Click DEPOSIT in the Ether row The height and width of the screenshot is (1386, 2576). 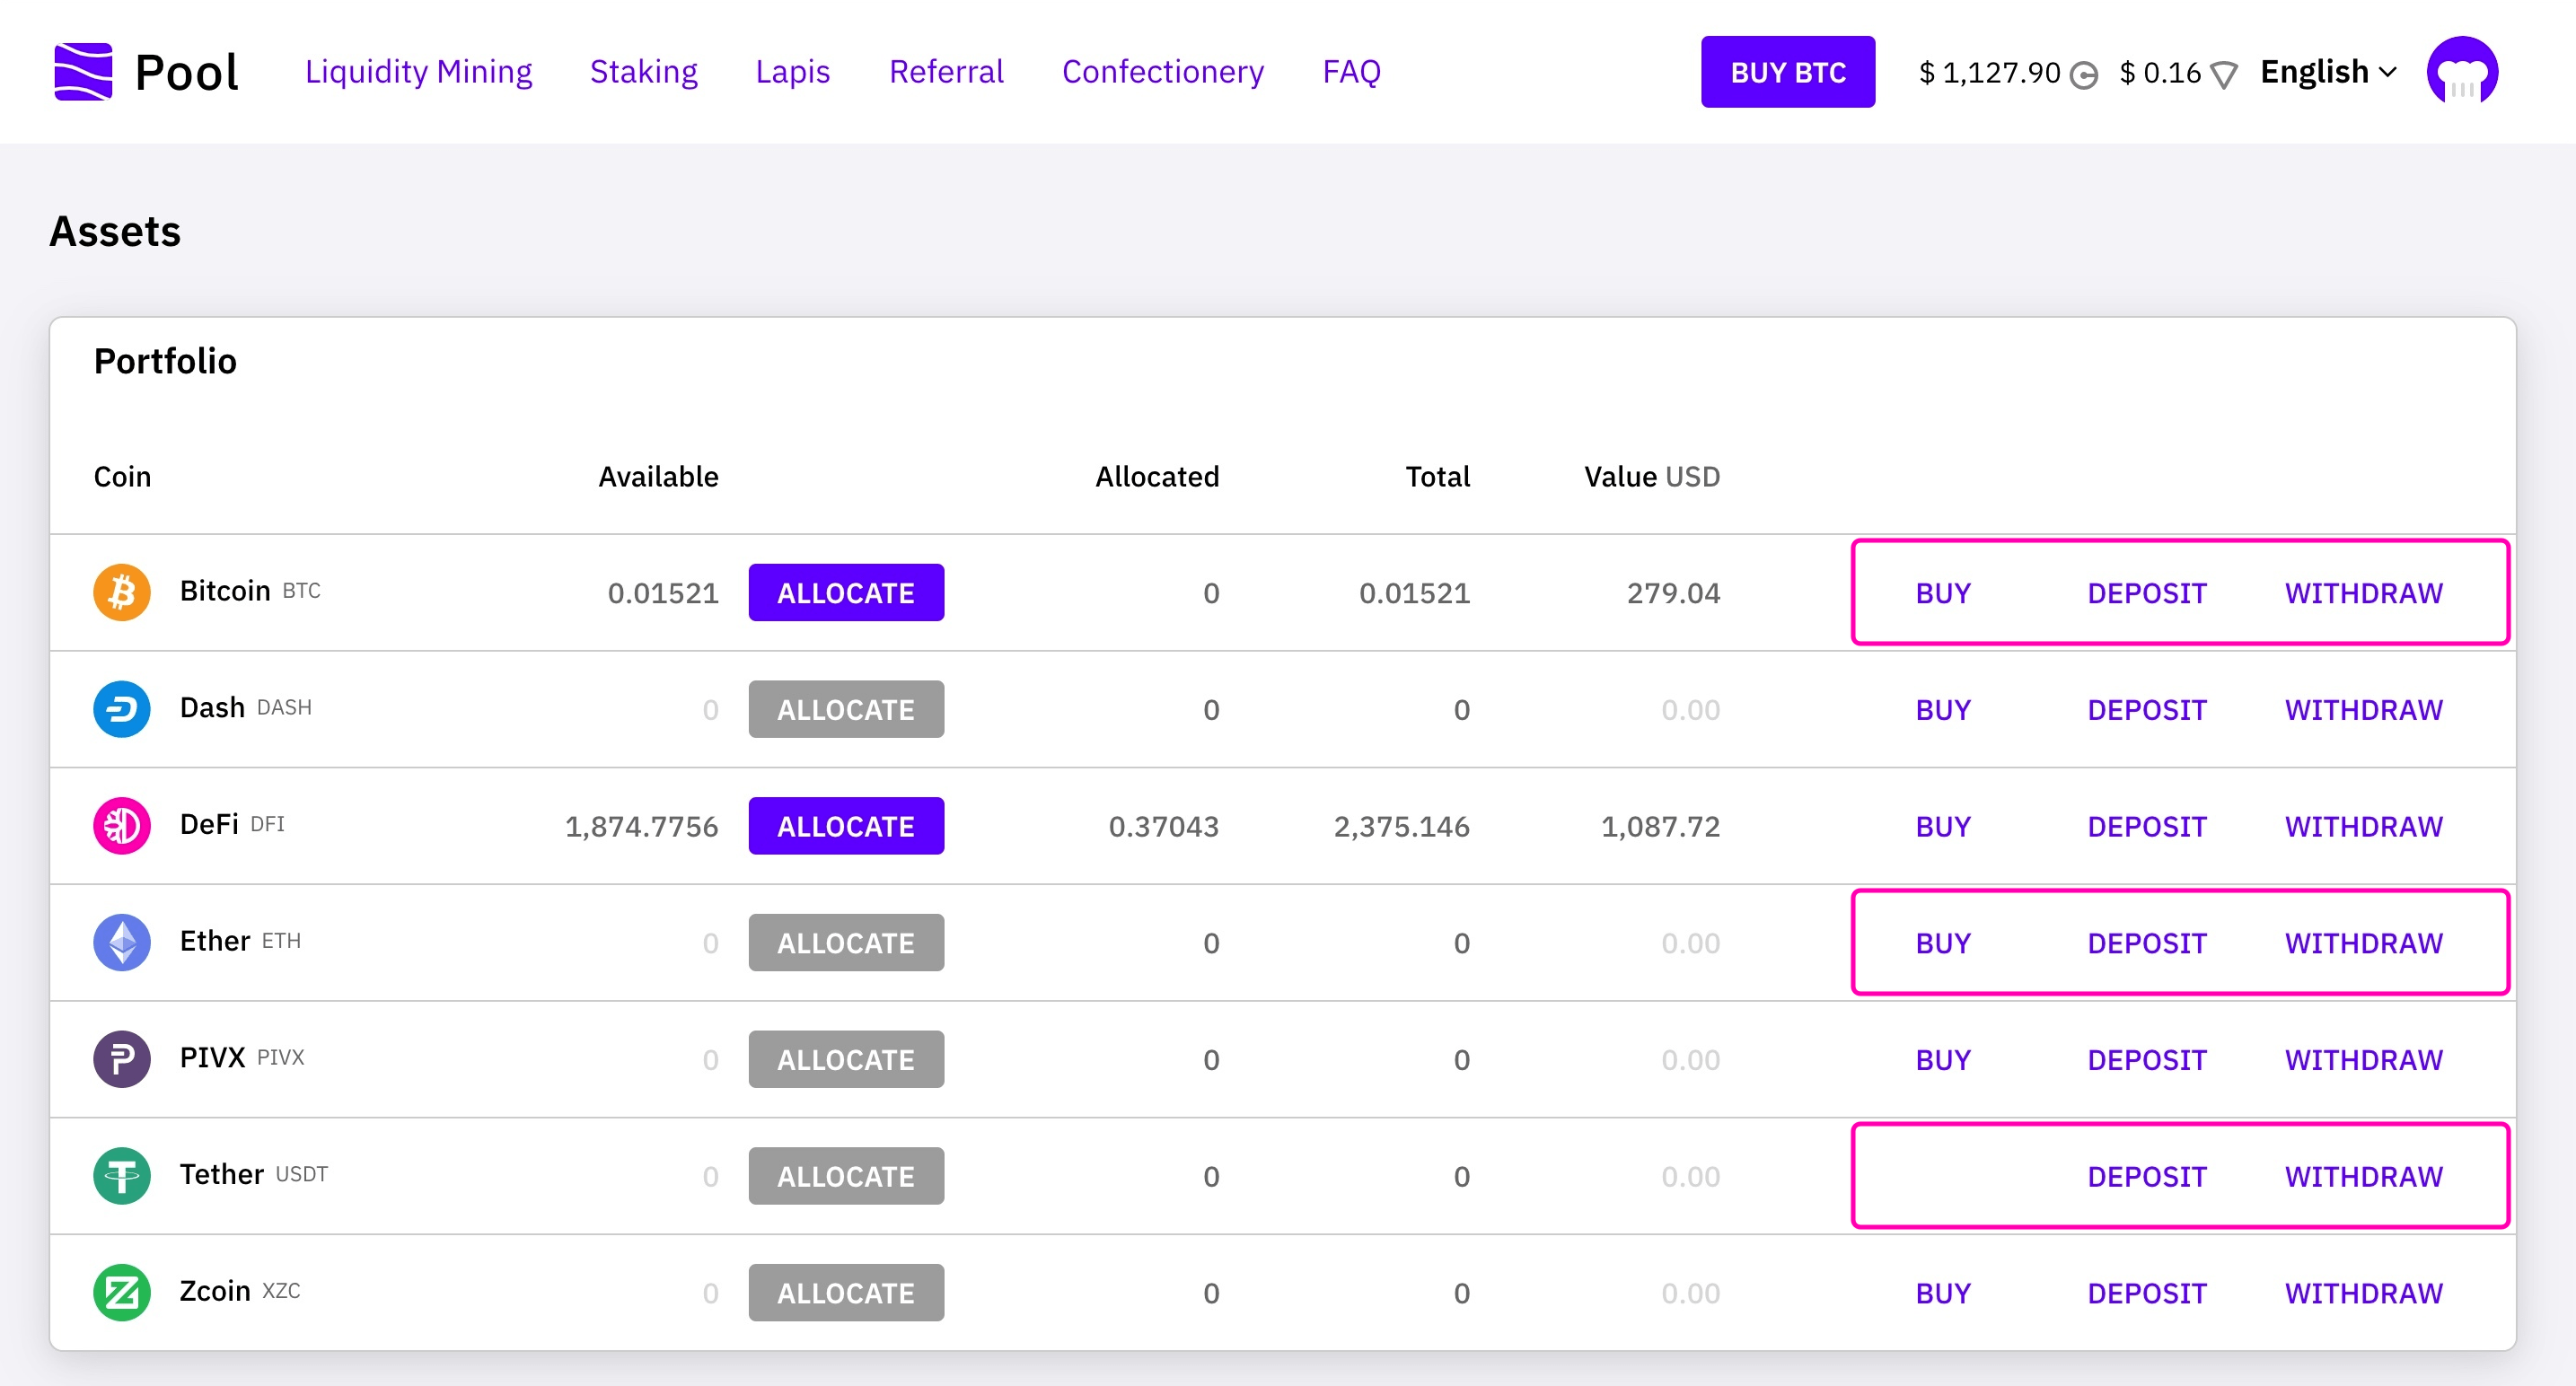(2146, 943)
